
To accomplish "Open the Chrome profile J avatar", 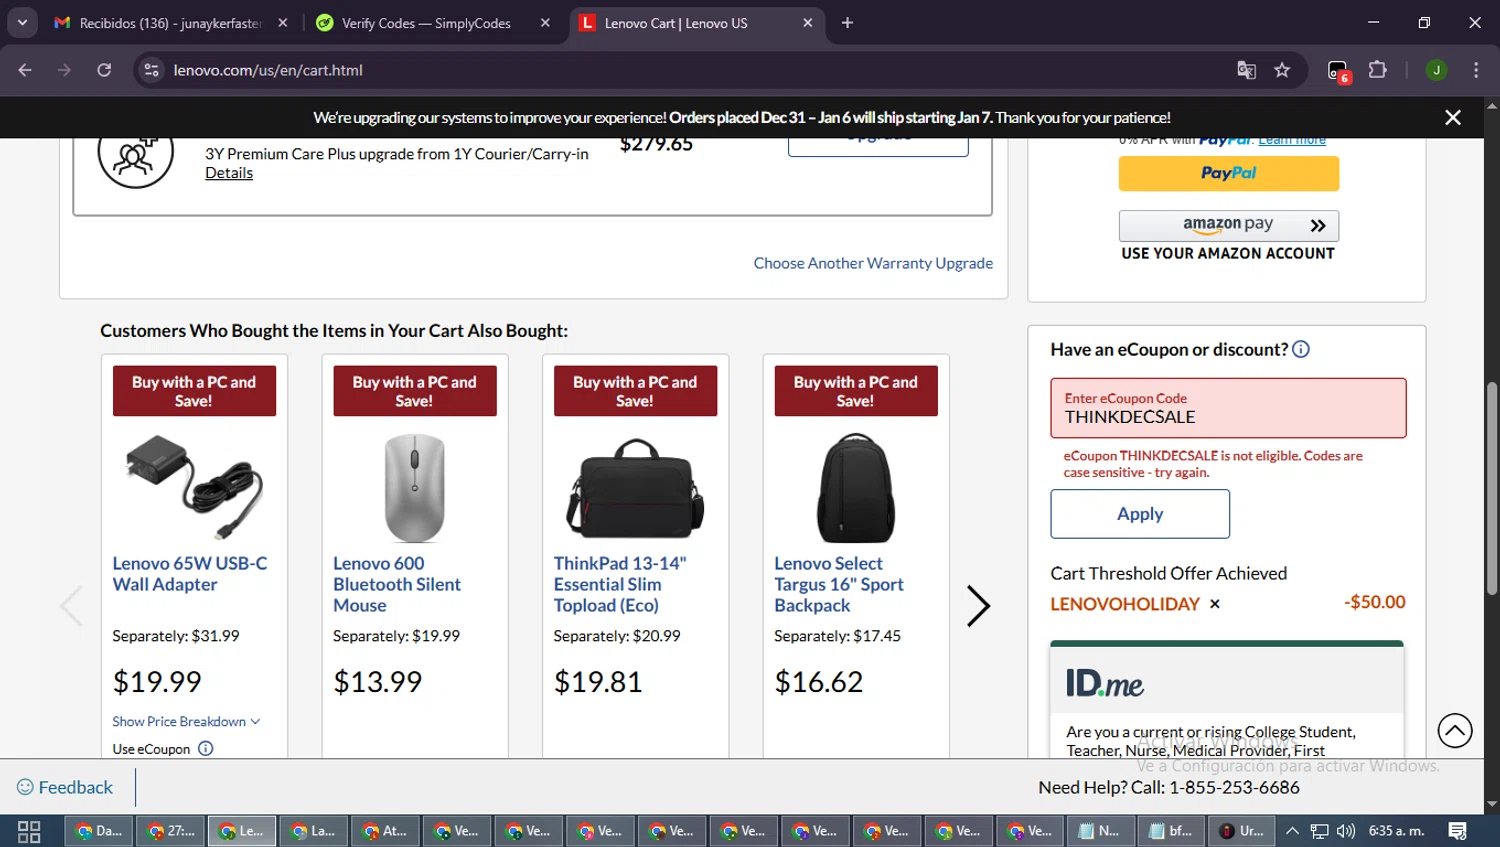I will (x=1436, y=70).
